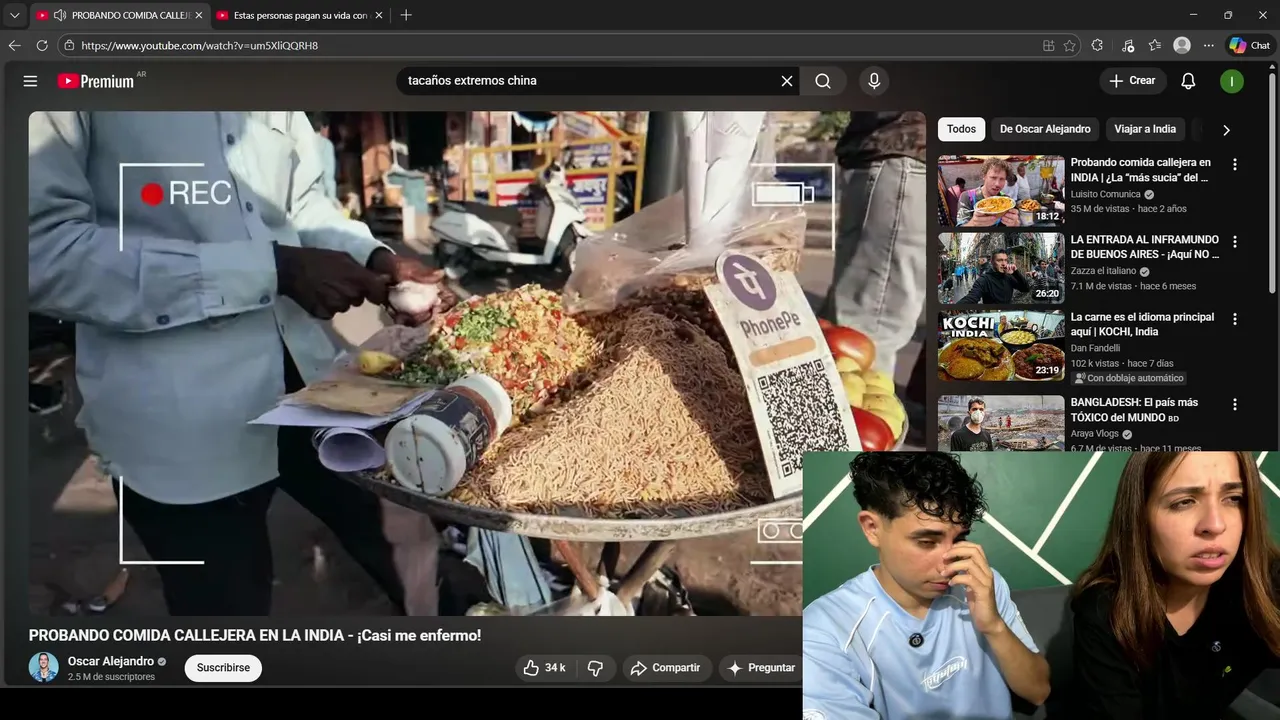Open title LA ENTRADA AL INFRAMUNDO DE BUENOS AIRES

[1145, 247]
